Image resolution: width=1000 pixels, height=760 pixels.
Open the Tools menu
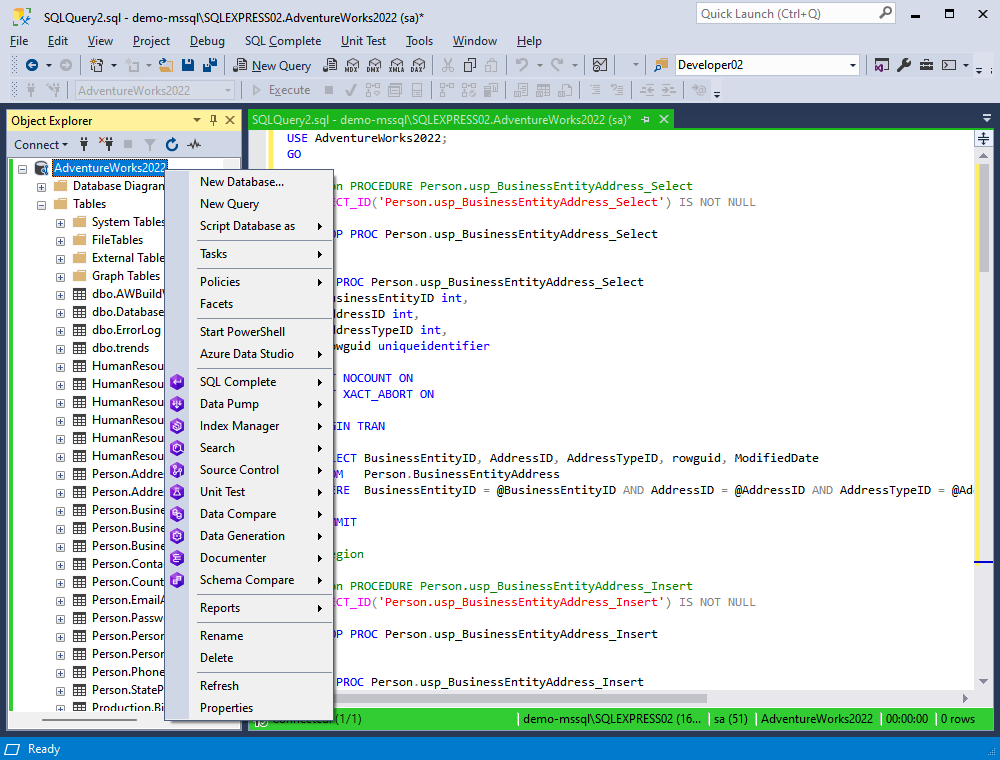pyautogui.click(x=419, y=41)
